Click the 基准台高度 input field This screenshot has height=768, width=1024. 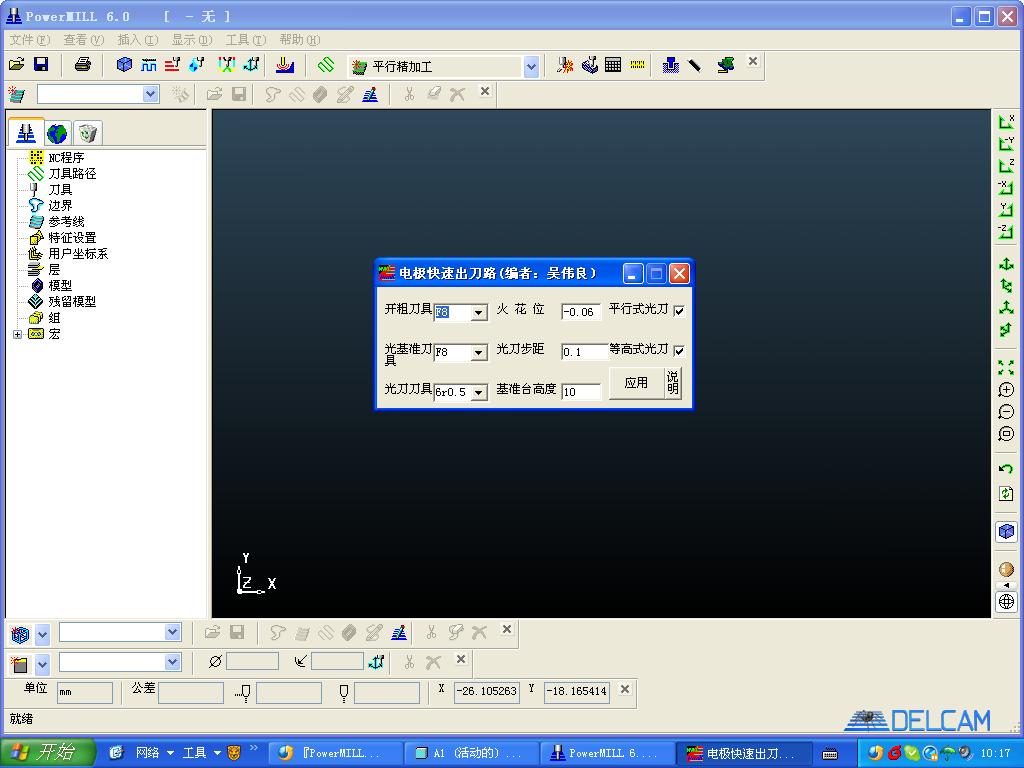[x=581, y=392]
